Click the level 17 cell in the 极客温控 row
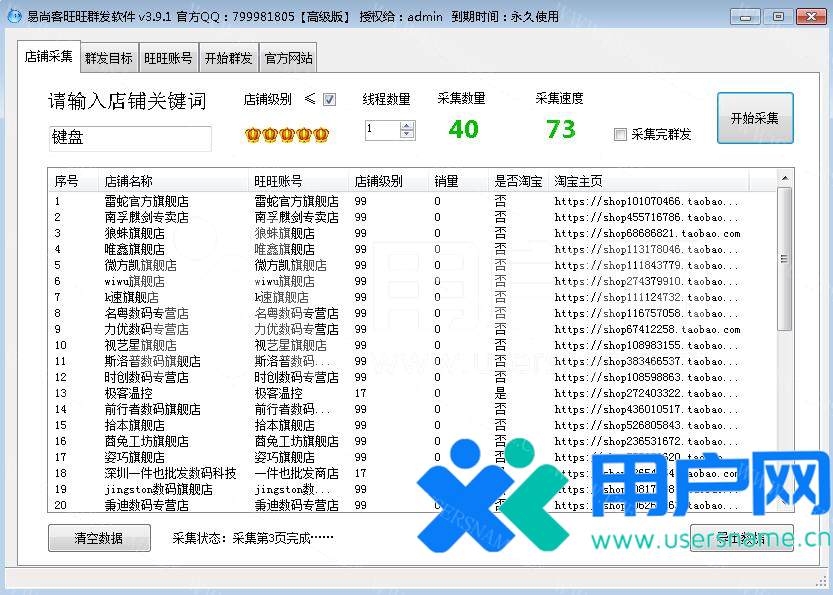Viewport: 833px width, 595px height. coord(361,393)
